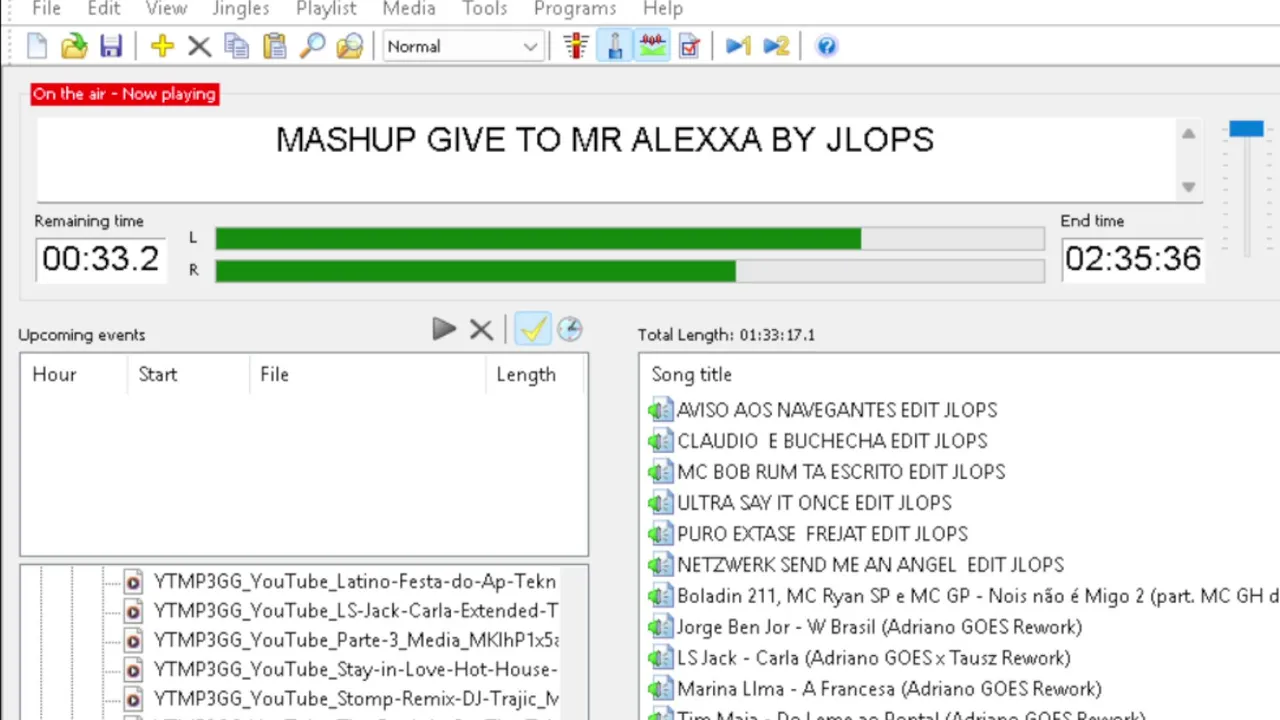Play the selected upcoming event

[444, 329]
